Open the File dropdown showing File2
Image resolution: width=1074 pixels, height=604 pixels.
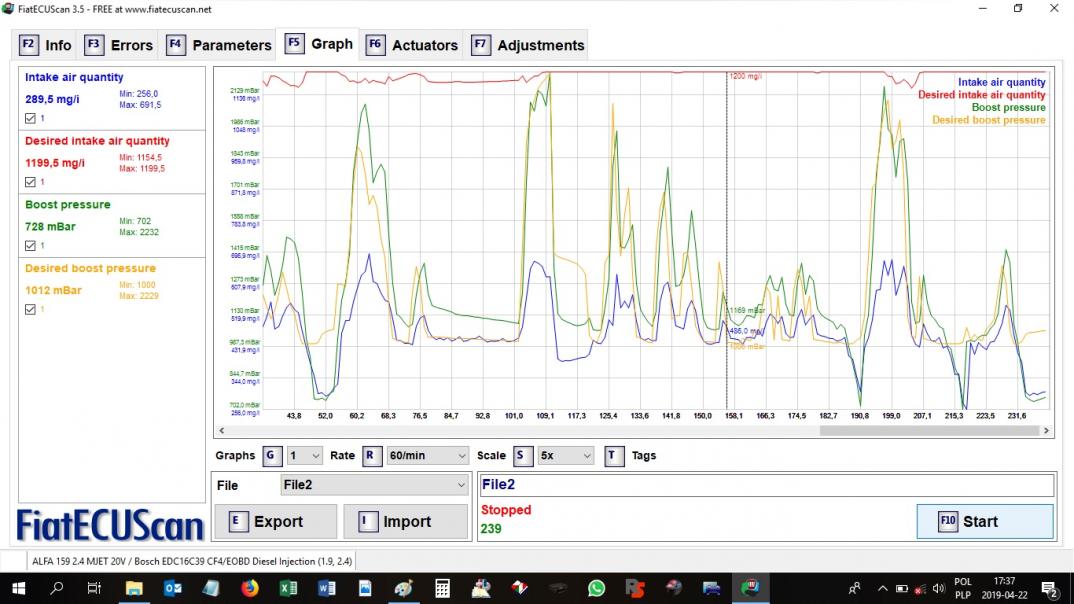374,485
